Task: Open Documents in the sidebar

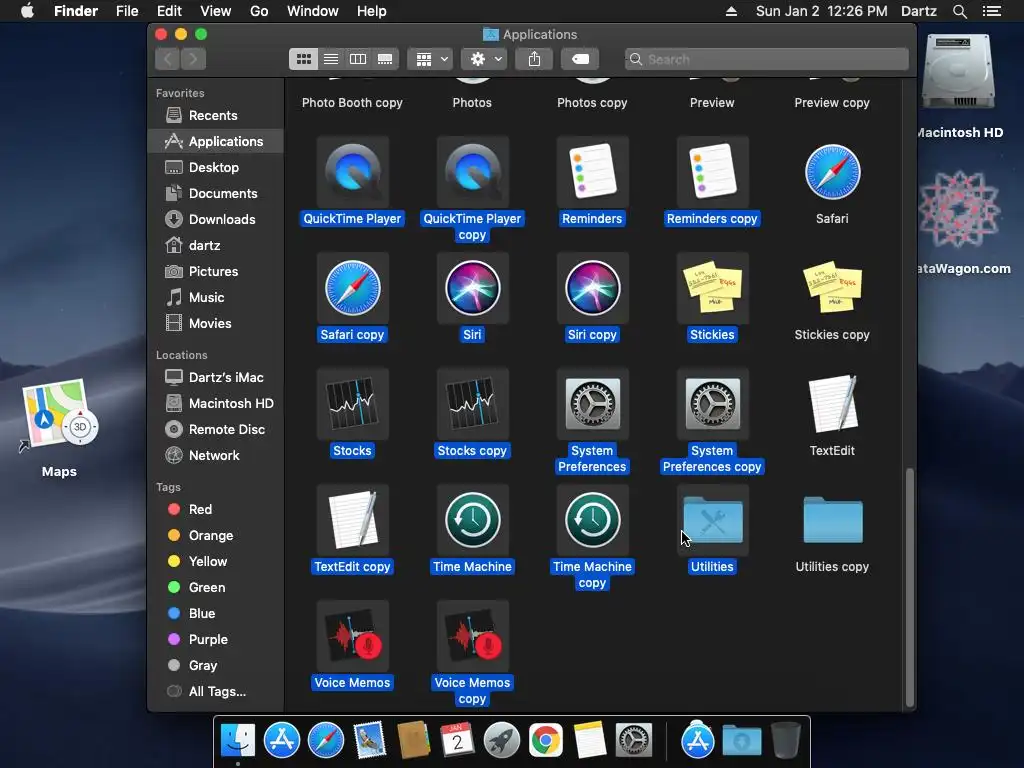Action: (216, 194)
